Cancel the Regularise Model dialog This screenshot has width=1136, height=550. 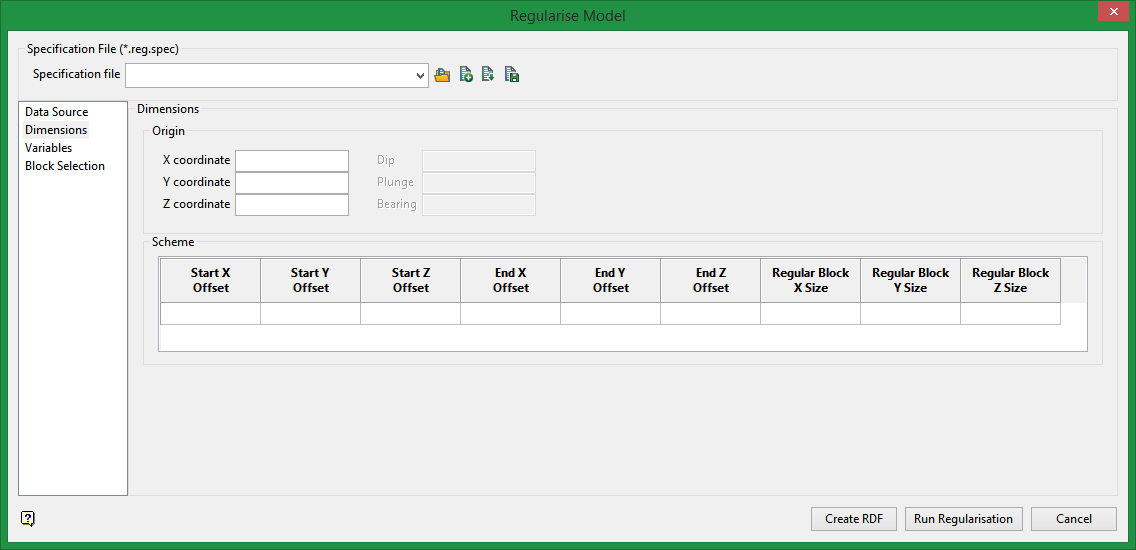point(1074,519)
